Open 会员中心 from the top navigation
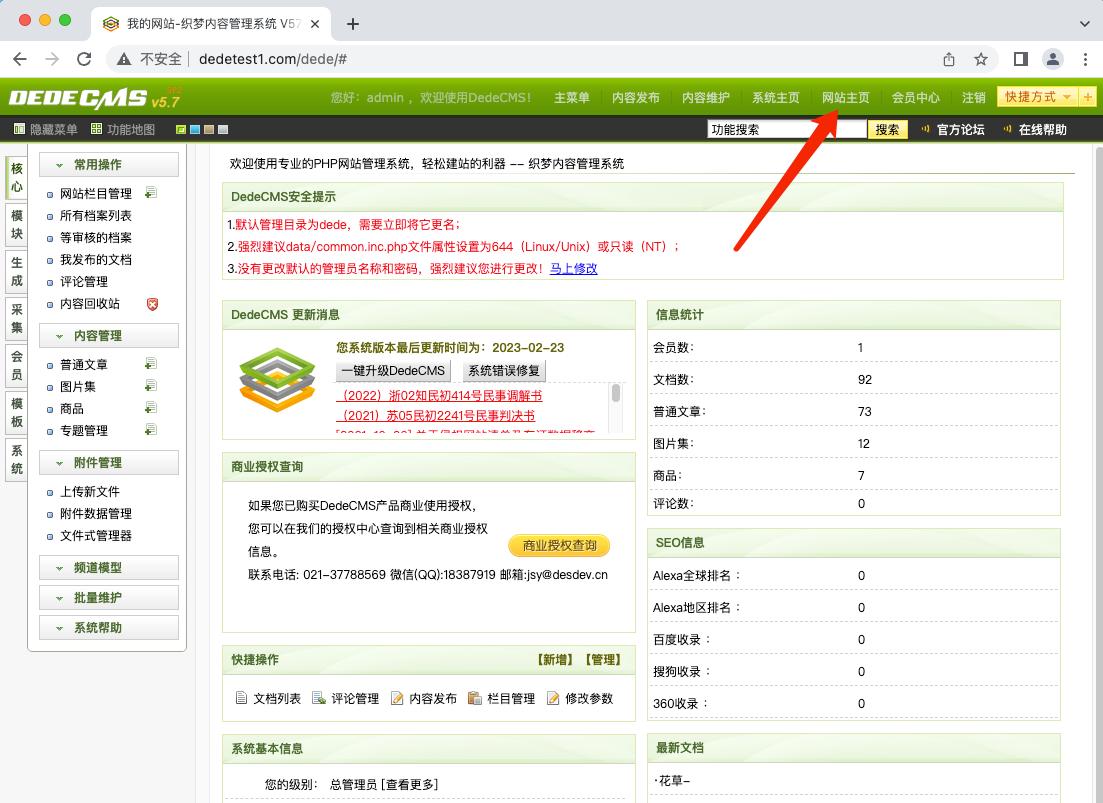 tap(915, 98)
